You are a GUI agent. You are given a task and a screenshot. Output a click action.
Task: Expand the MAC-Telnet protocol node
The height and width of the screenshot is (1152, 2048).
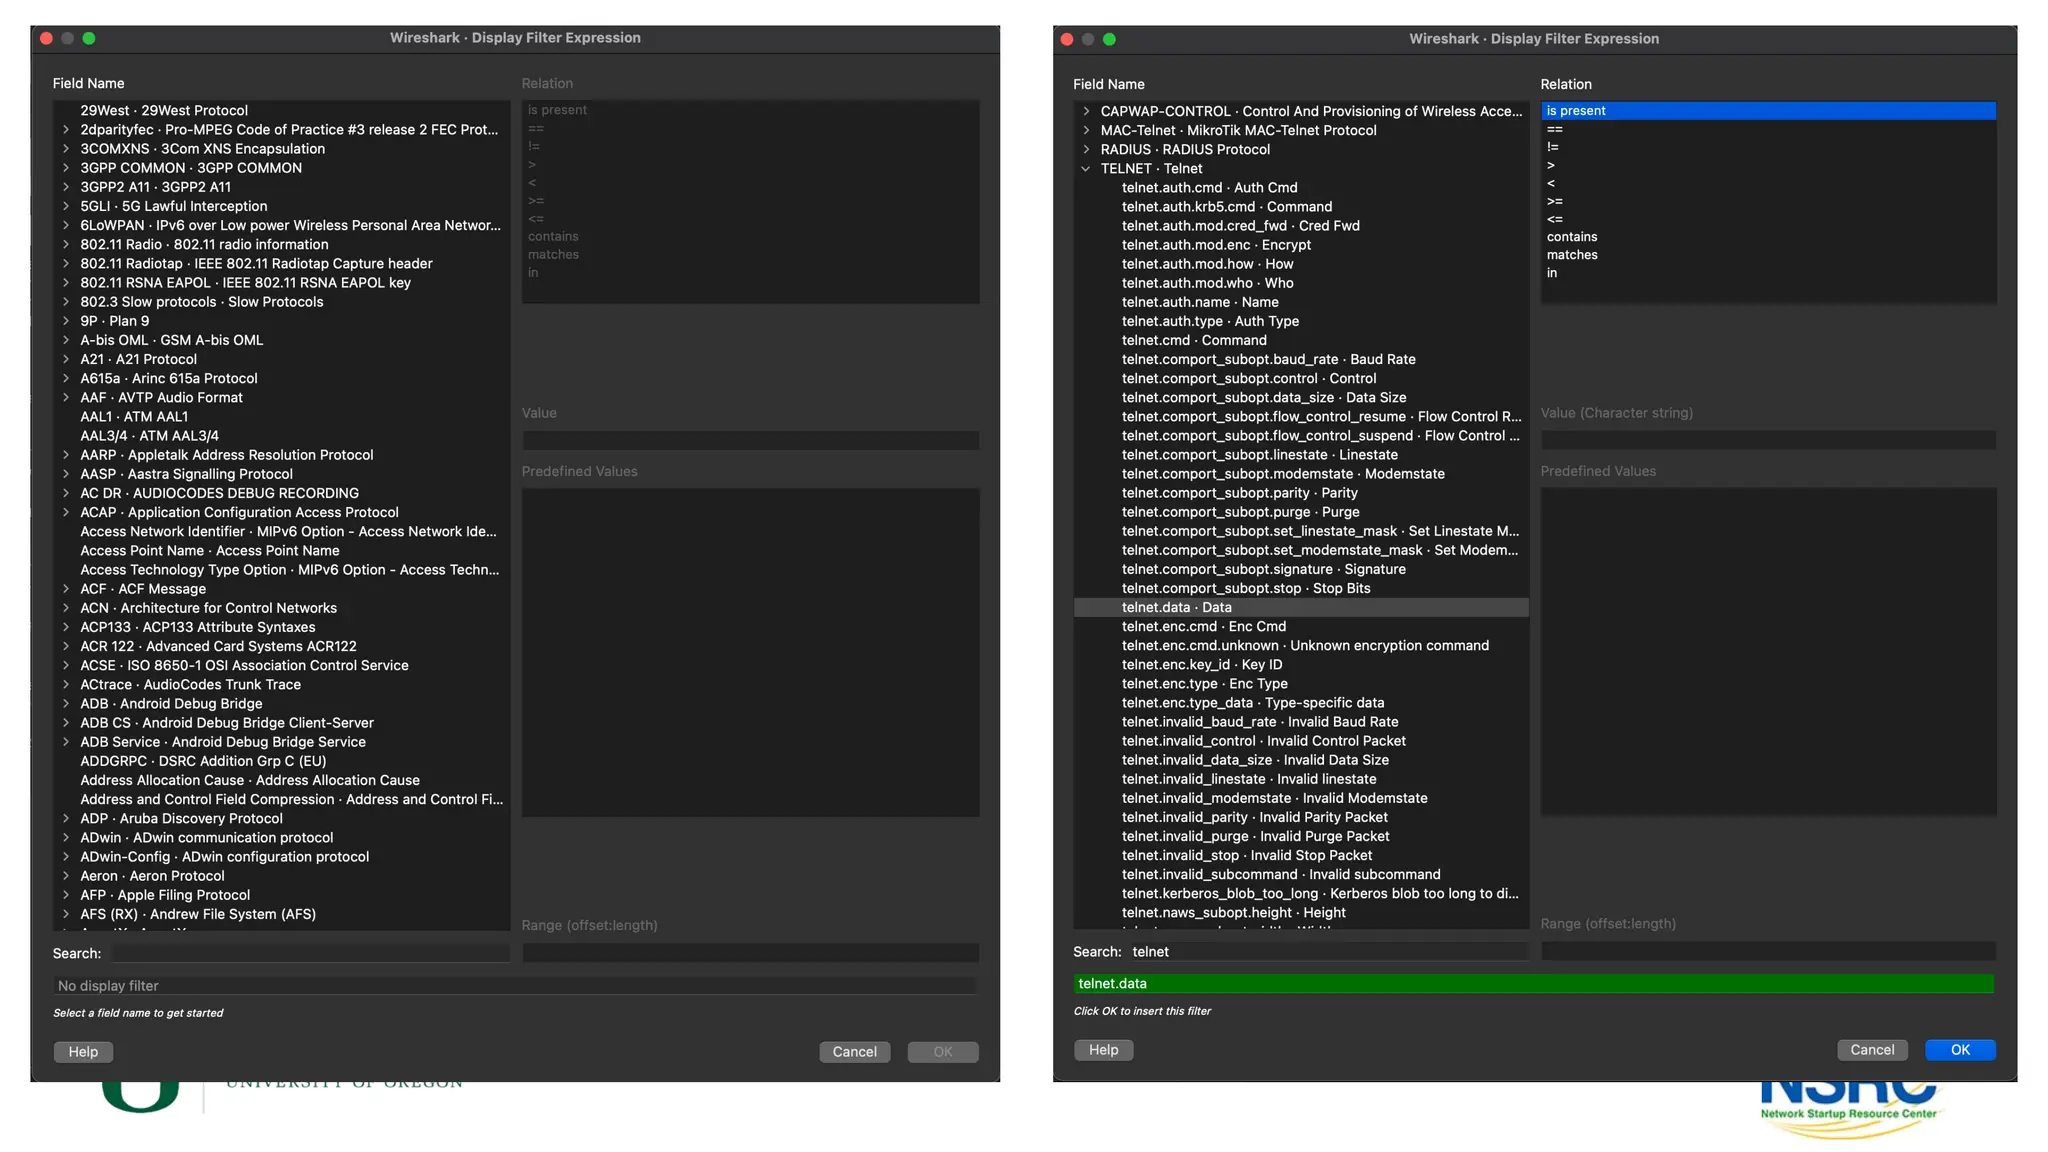click(1086, 131)
